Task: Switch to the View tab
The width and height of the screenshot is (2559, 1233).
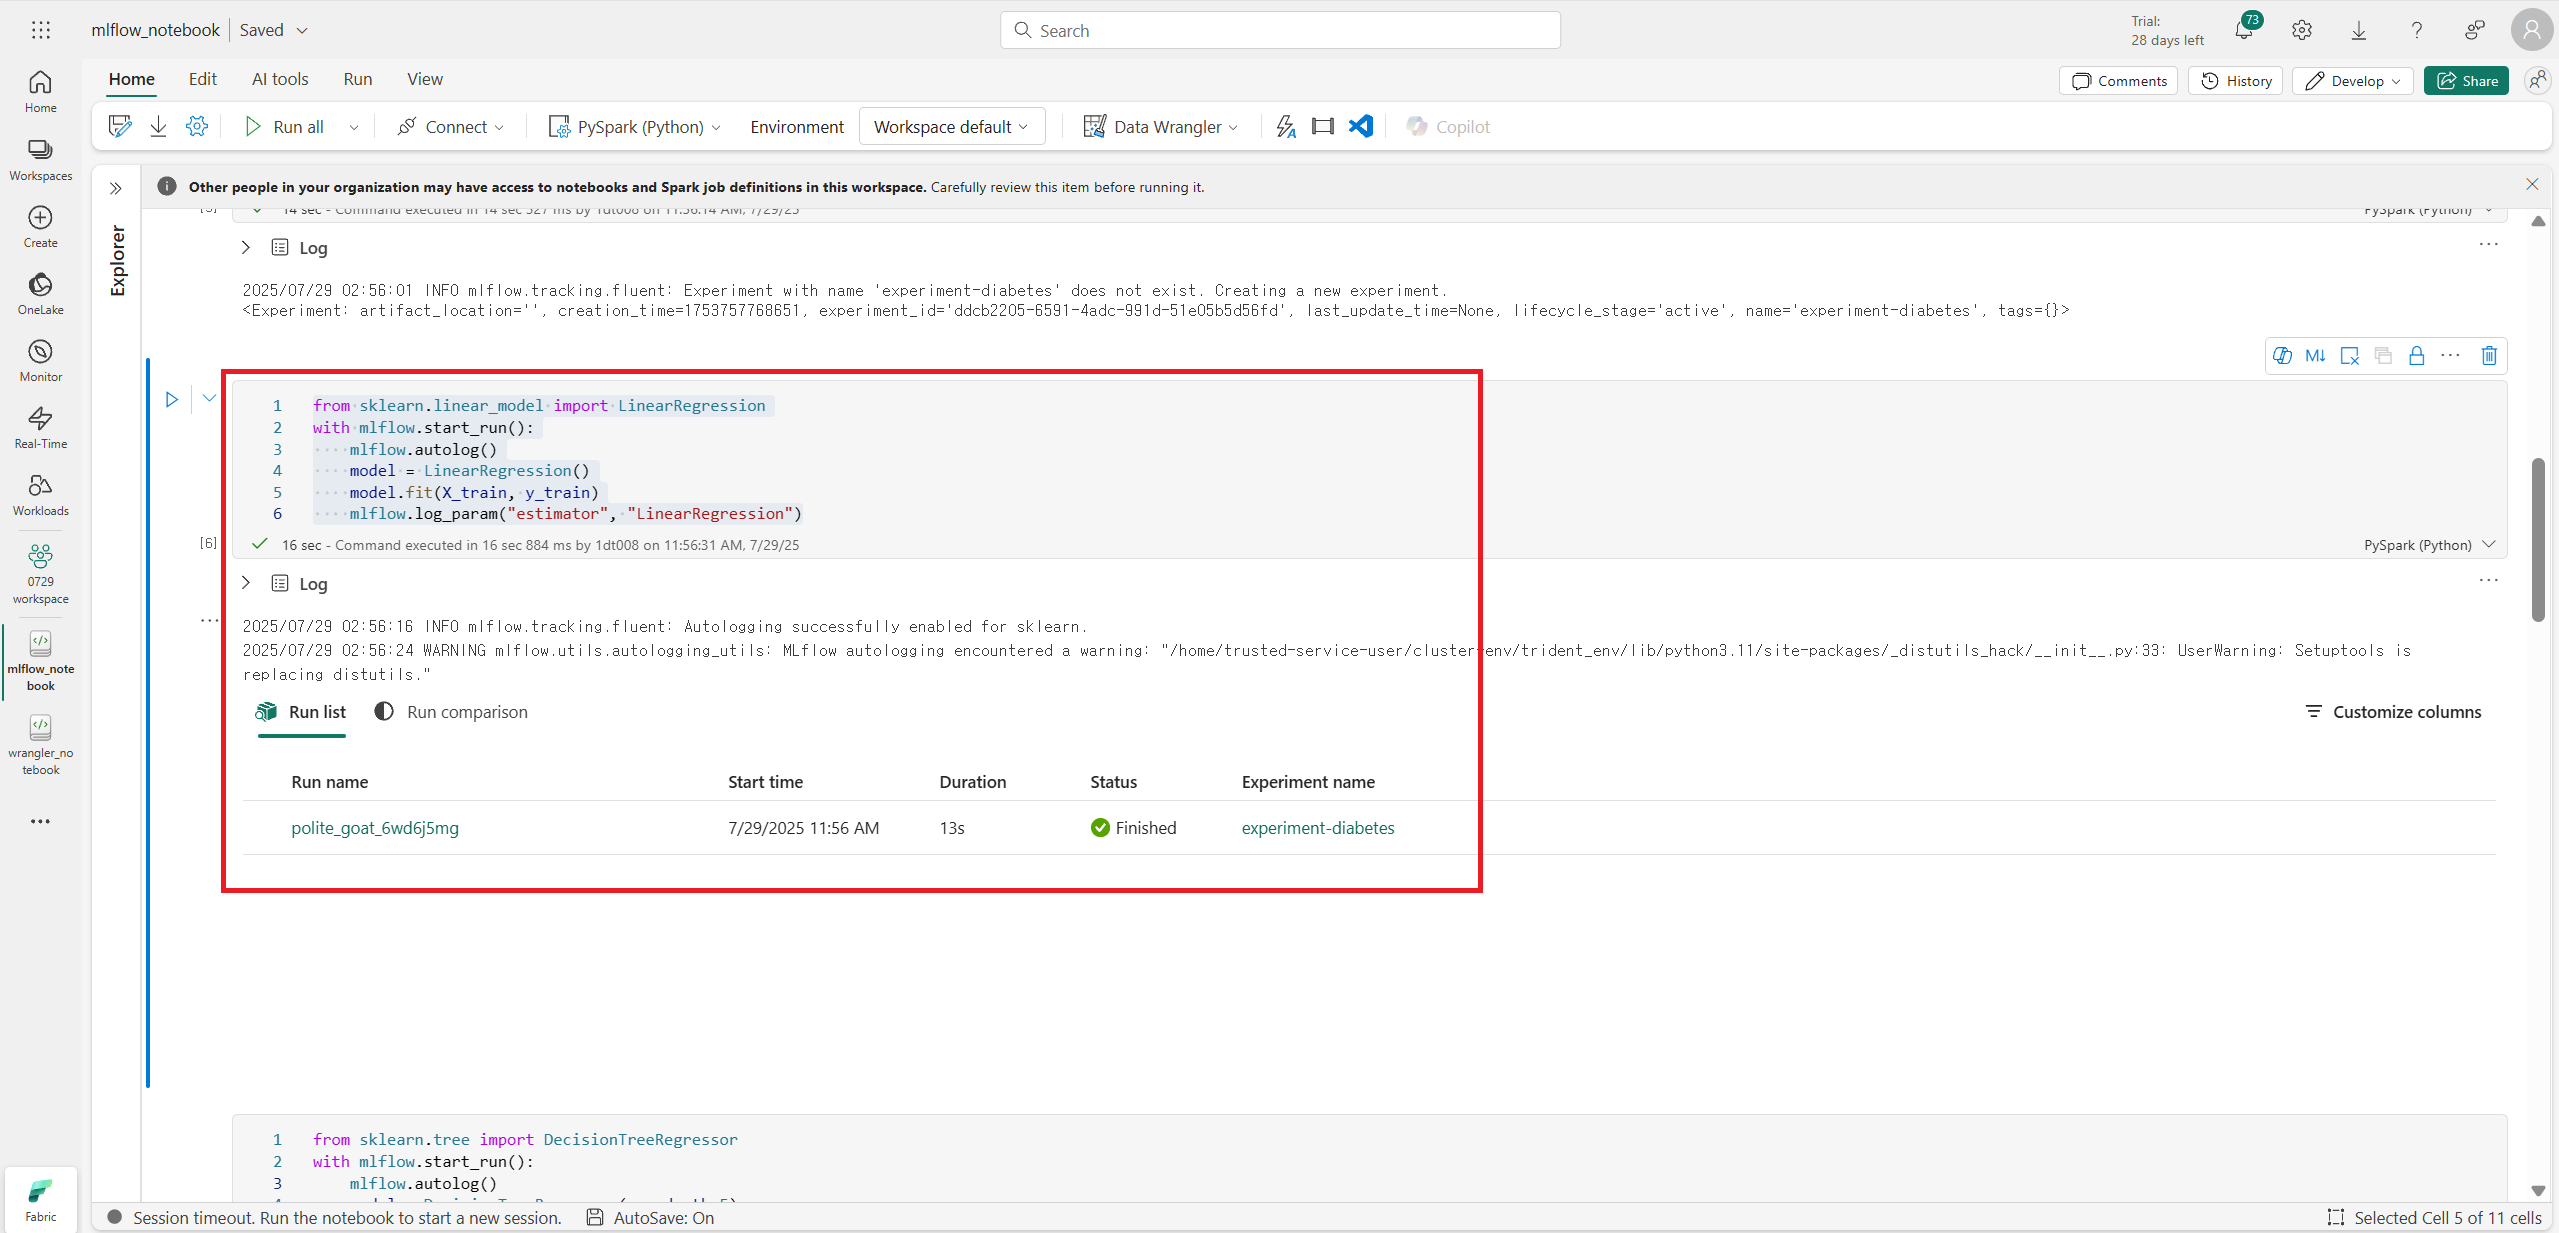Action: click(x=424, y=79)
